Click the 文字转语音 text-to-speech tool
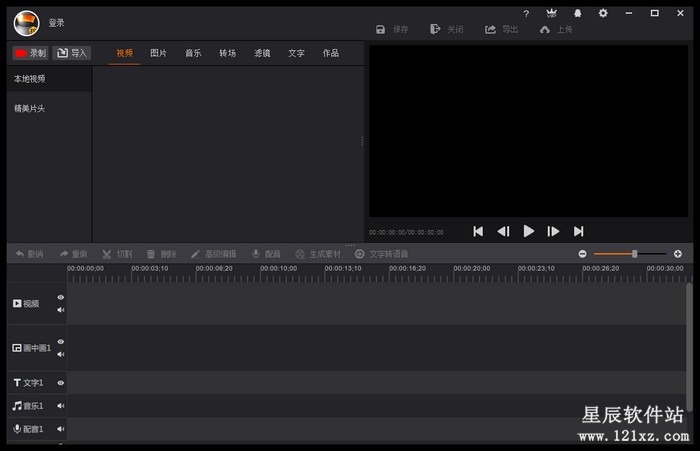700x451 pixels. point(382,254)
